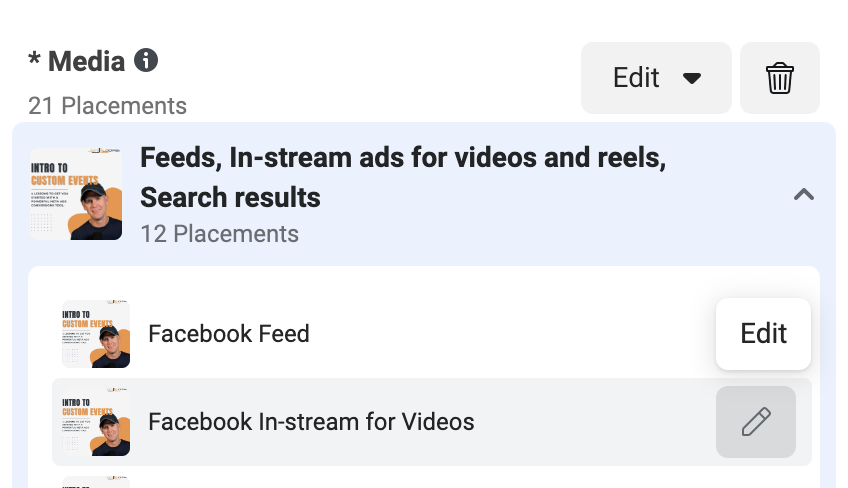
Task: Select the partially visible thumbnail at bottom
Action: coord(96,482)
